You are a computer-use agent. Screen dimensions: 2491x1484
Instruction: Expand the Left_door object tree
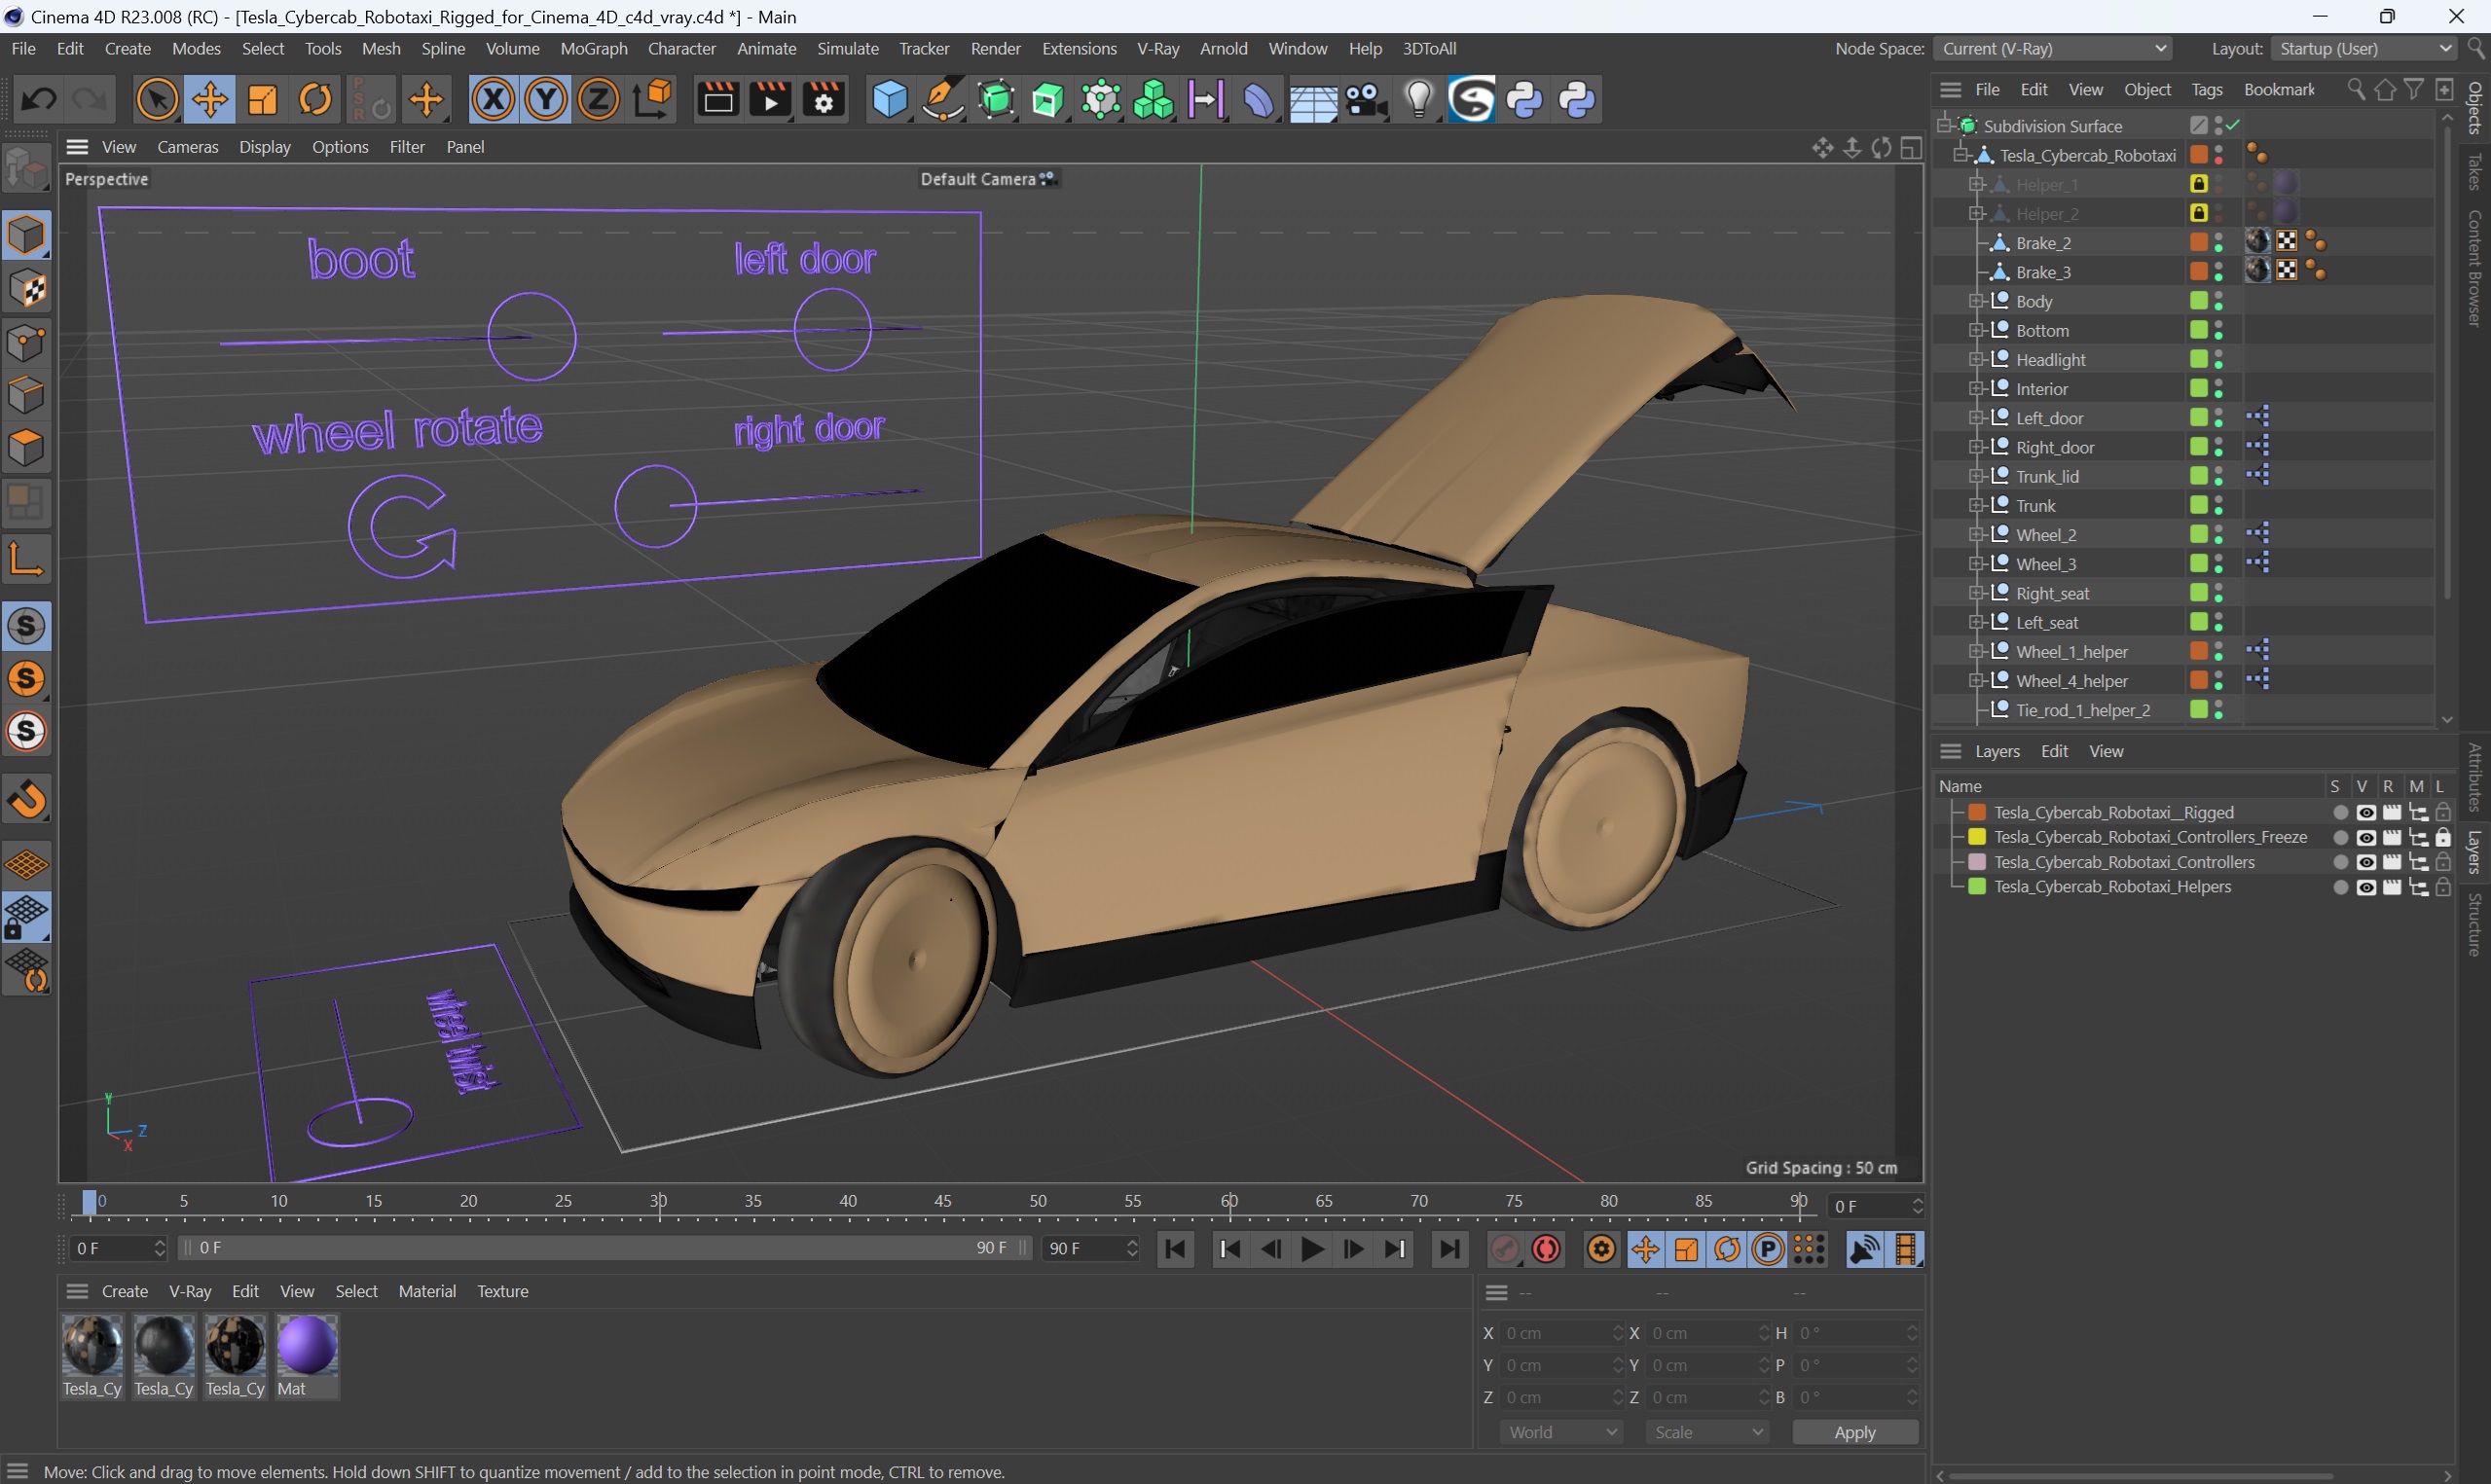click(x=1976, y=418)
